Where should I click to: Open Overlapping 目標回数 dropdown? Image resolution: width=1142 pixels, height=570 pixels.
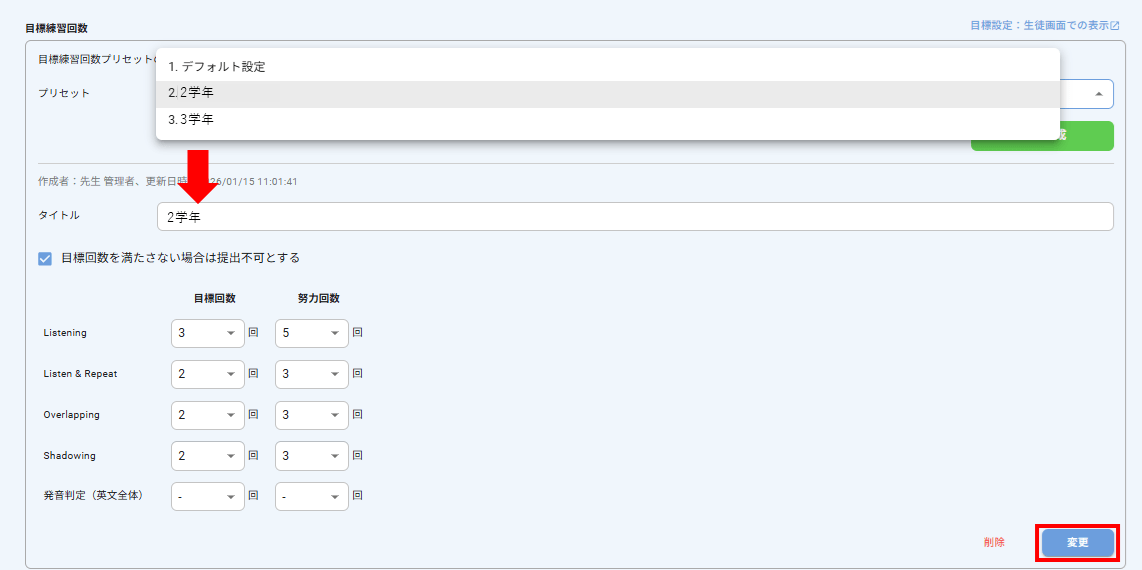click(x=208, y=415)
